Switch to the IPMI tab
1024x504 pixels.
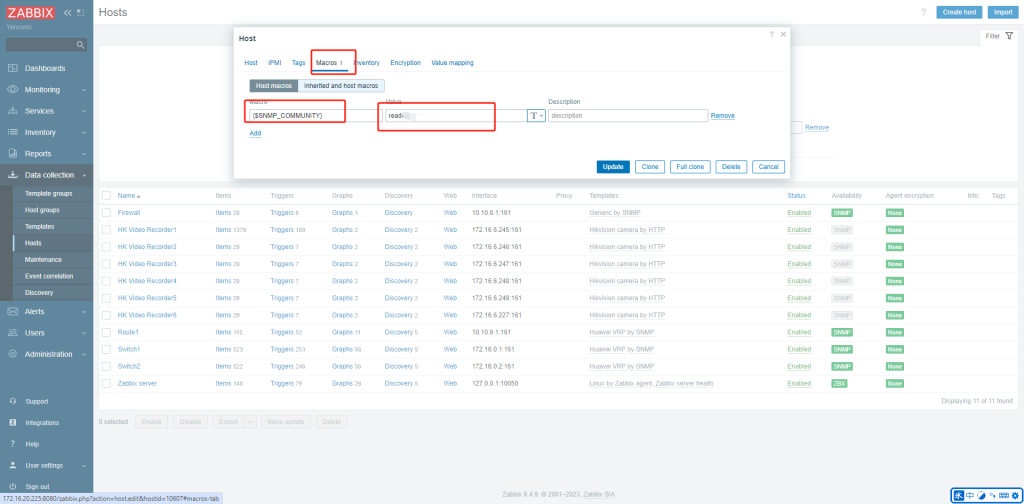(274, 63)
